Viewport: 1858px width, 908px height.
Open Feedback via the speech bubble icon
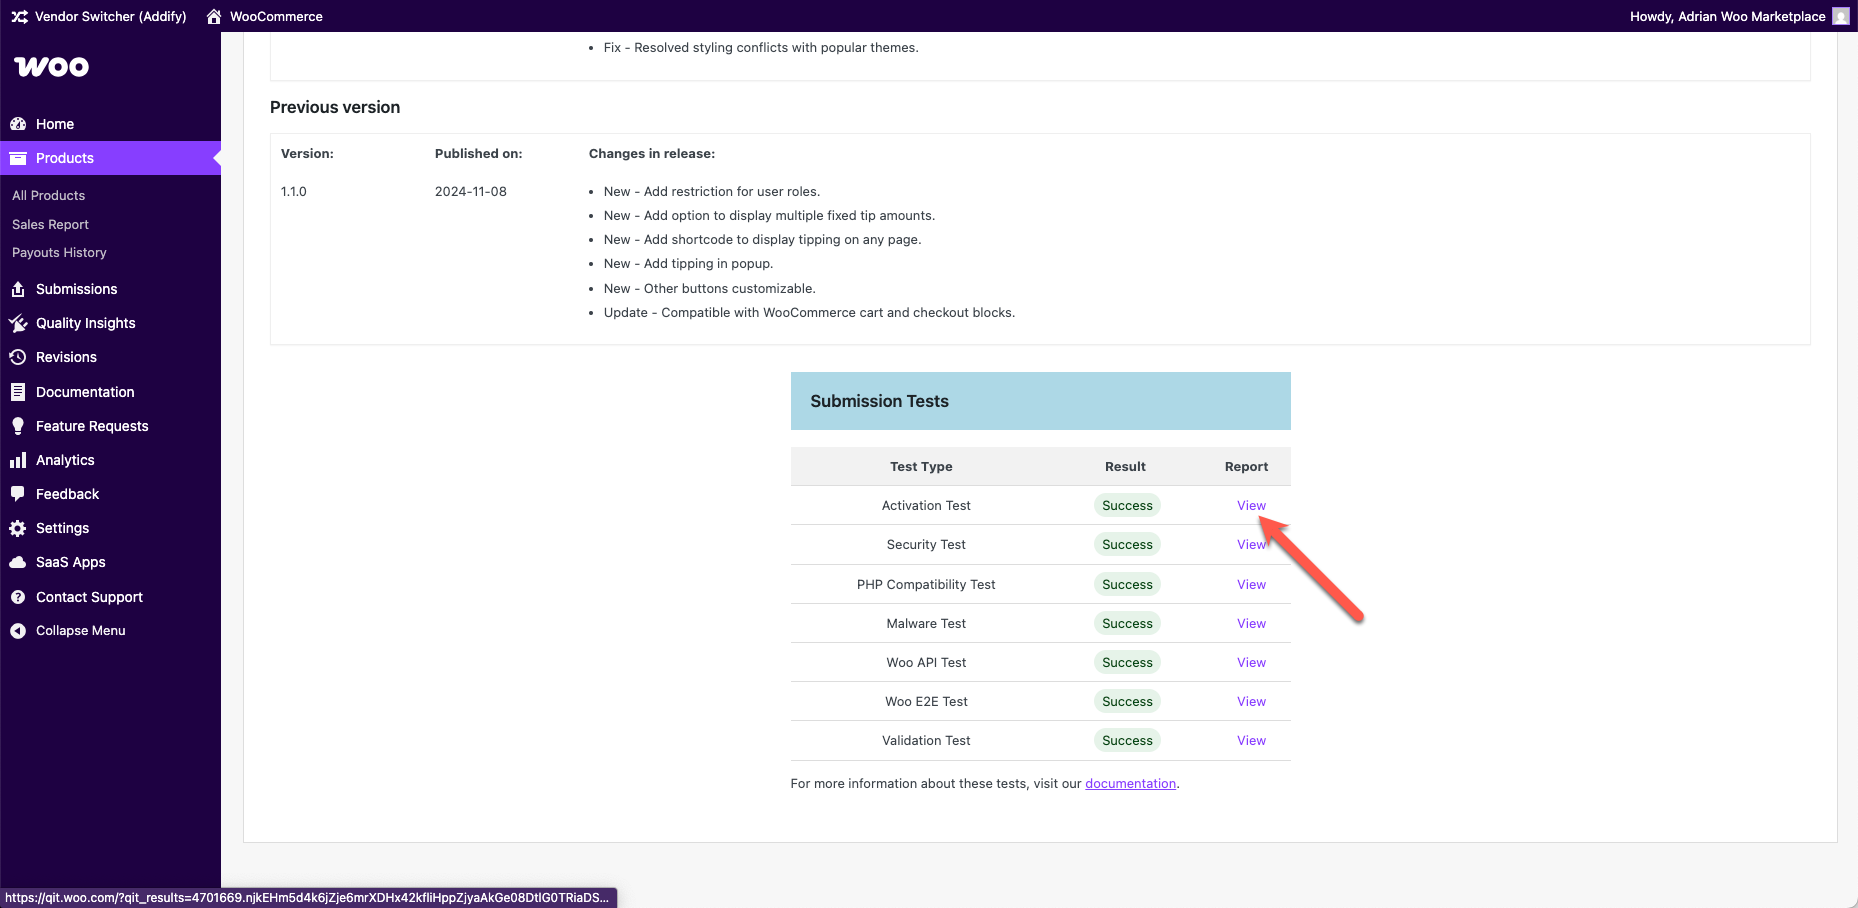tap(18, 494)
